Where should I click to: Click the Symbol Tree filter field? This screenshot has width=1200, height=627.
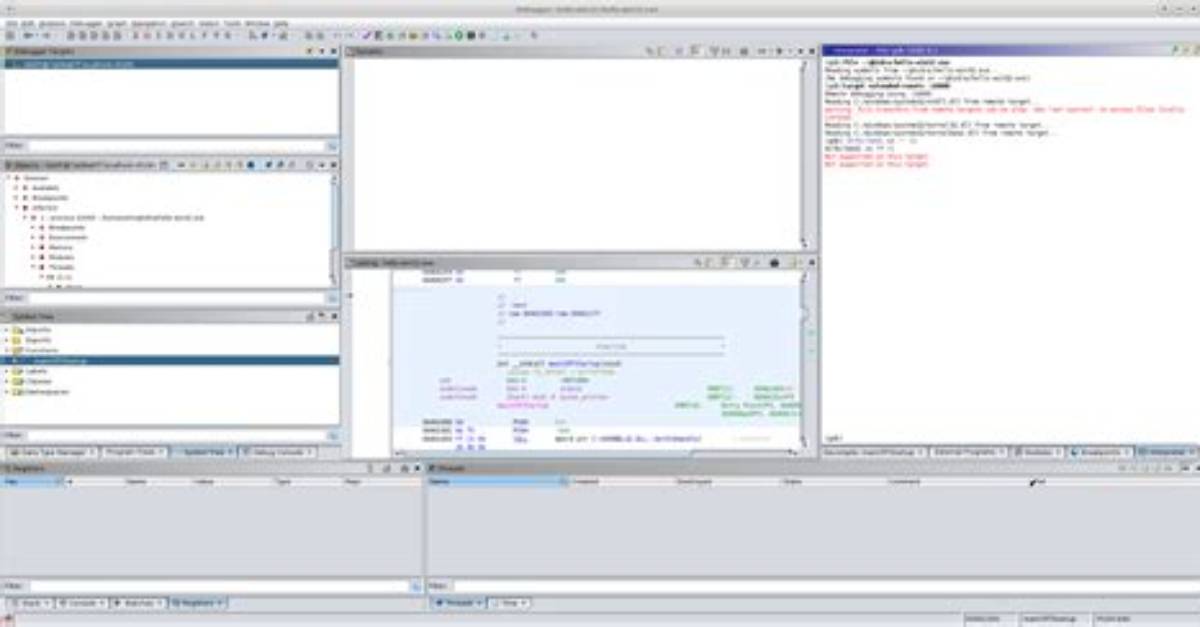coord(177,436)
